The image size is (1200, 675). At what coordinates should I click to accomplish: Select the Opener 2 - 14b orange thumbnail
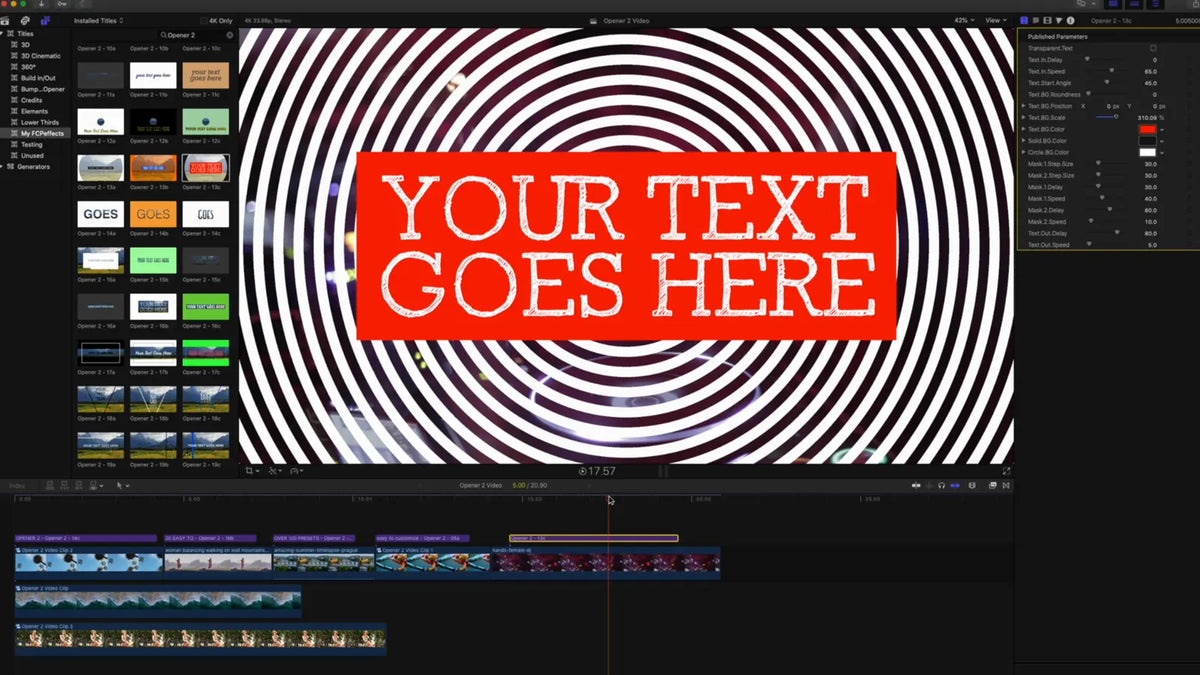point(153,214)
